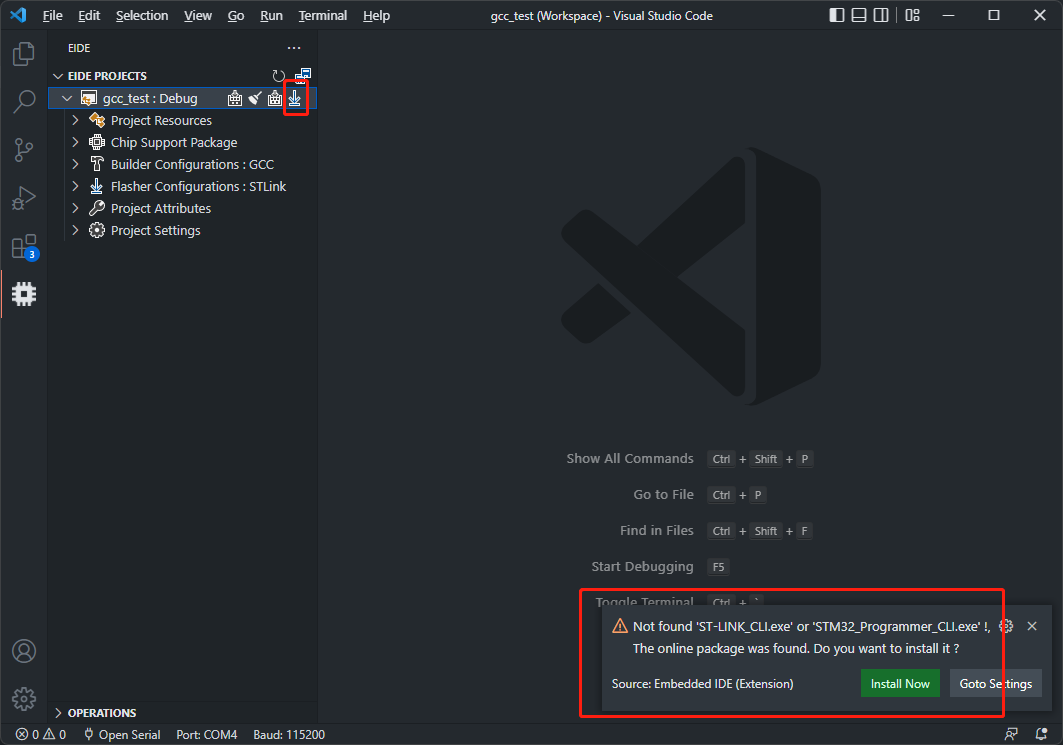
Task: Collapse the gcc_test : Debug project node
Action: (x=67, y=98)
